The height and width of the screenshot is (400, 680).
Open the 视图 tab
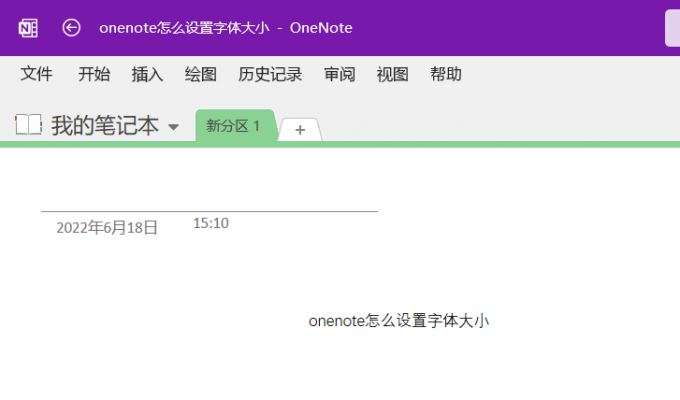pos(392,74)
